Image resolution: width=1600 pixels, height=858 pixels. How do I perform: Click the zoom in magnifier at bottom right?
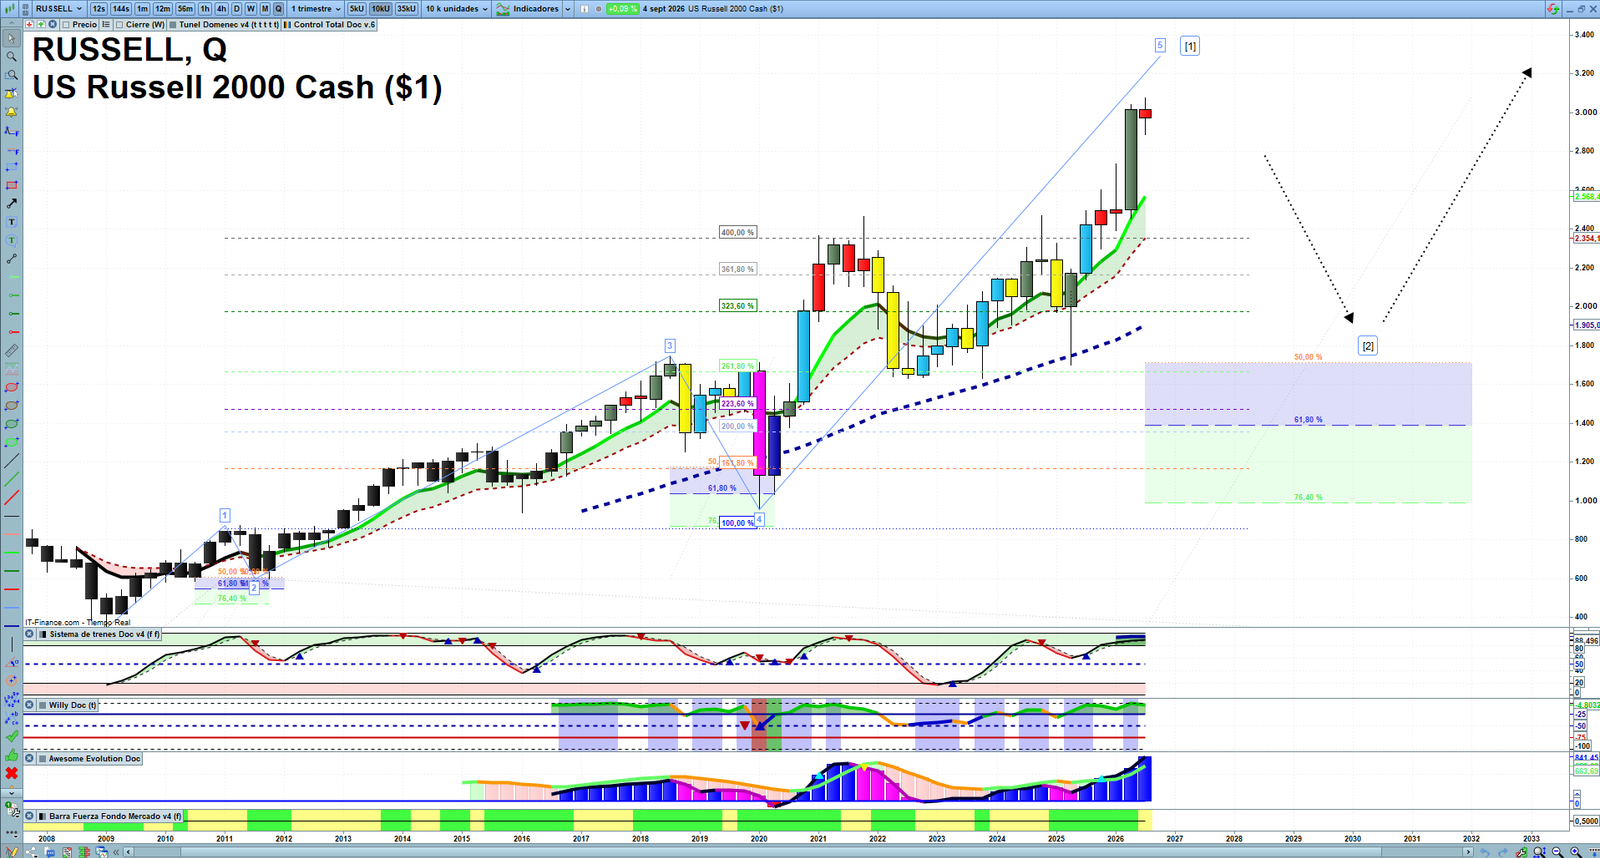(1577, 852)
